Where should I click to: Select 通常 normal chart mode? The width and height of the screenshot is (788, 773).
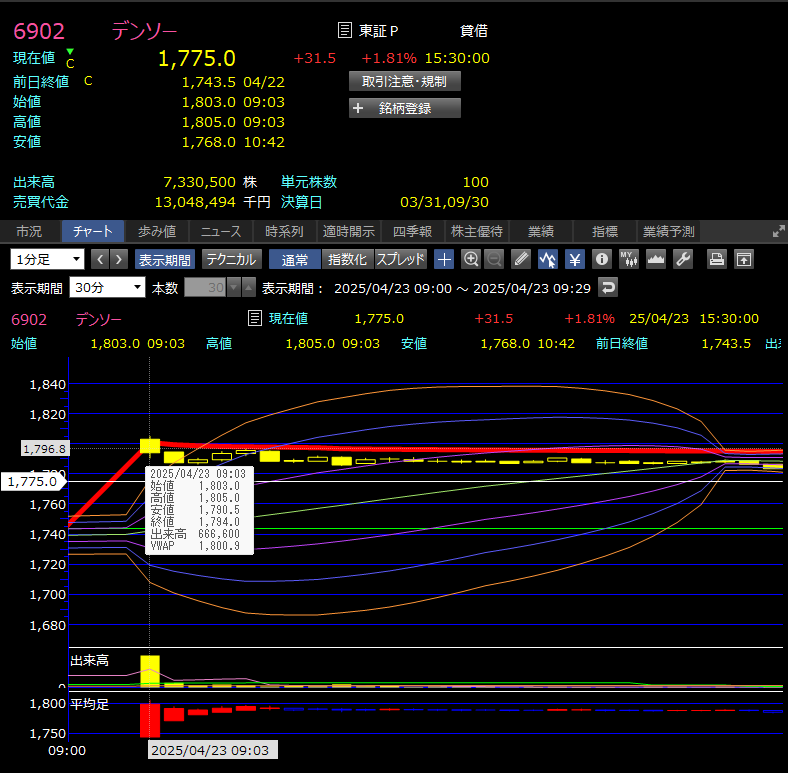294,260
